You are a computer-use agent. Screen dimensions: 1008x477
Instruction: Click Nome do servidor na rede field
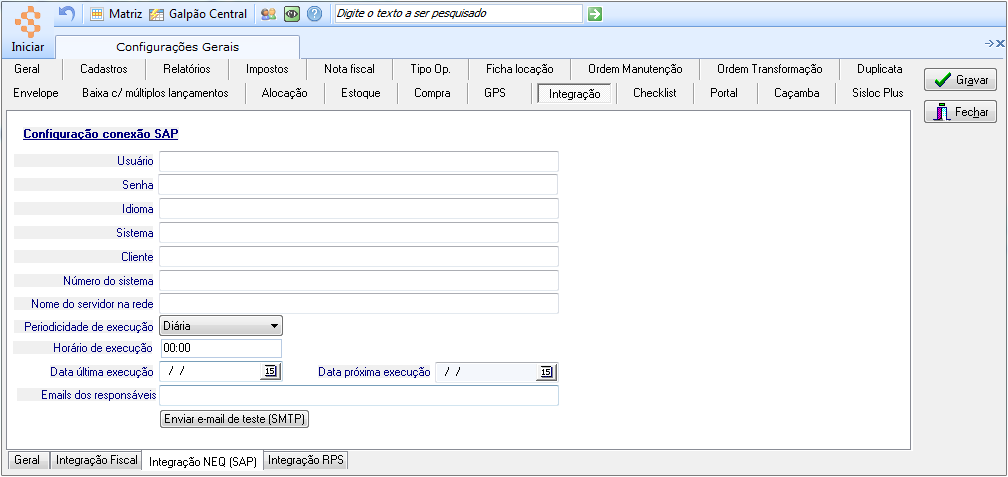(359, 303)
